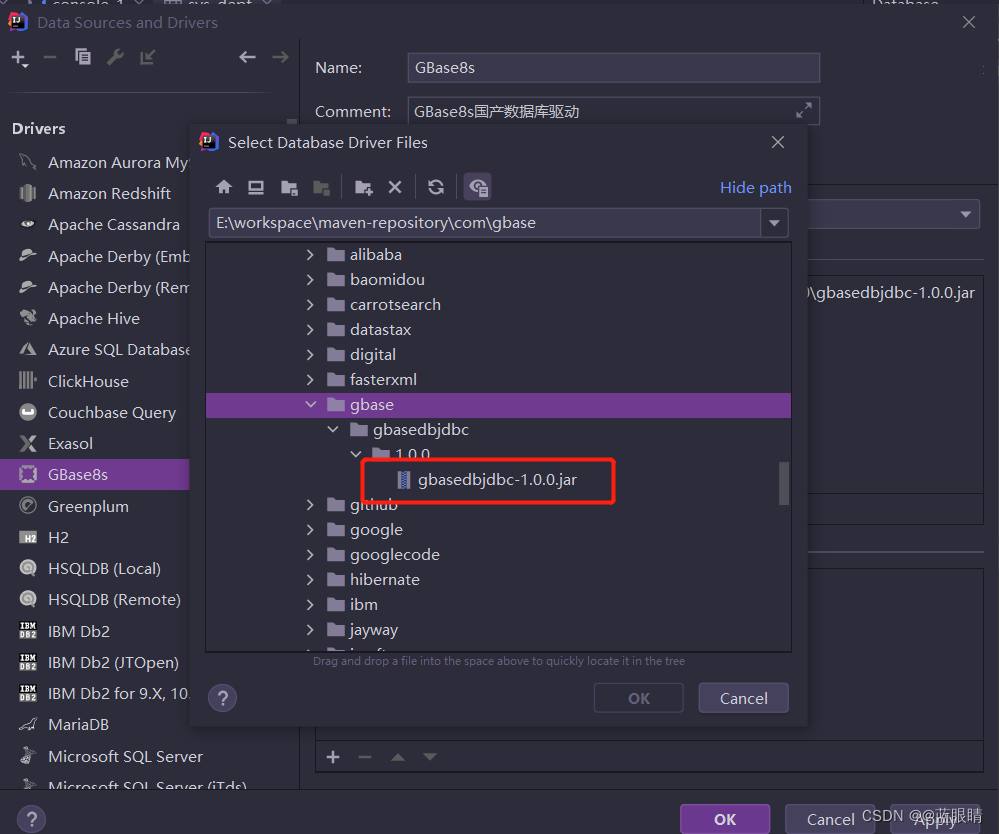Click the New Folder icon in file chooser
999x834 pixels.
click(x=363, y=187)
